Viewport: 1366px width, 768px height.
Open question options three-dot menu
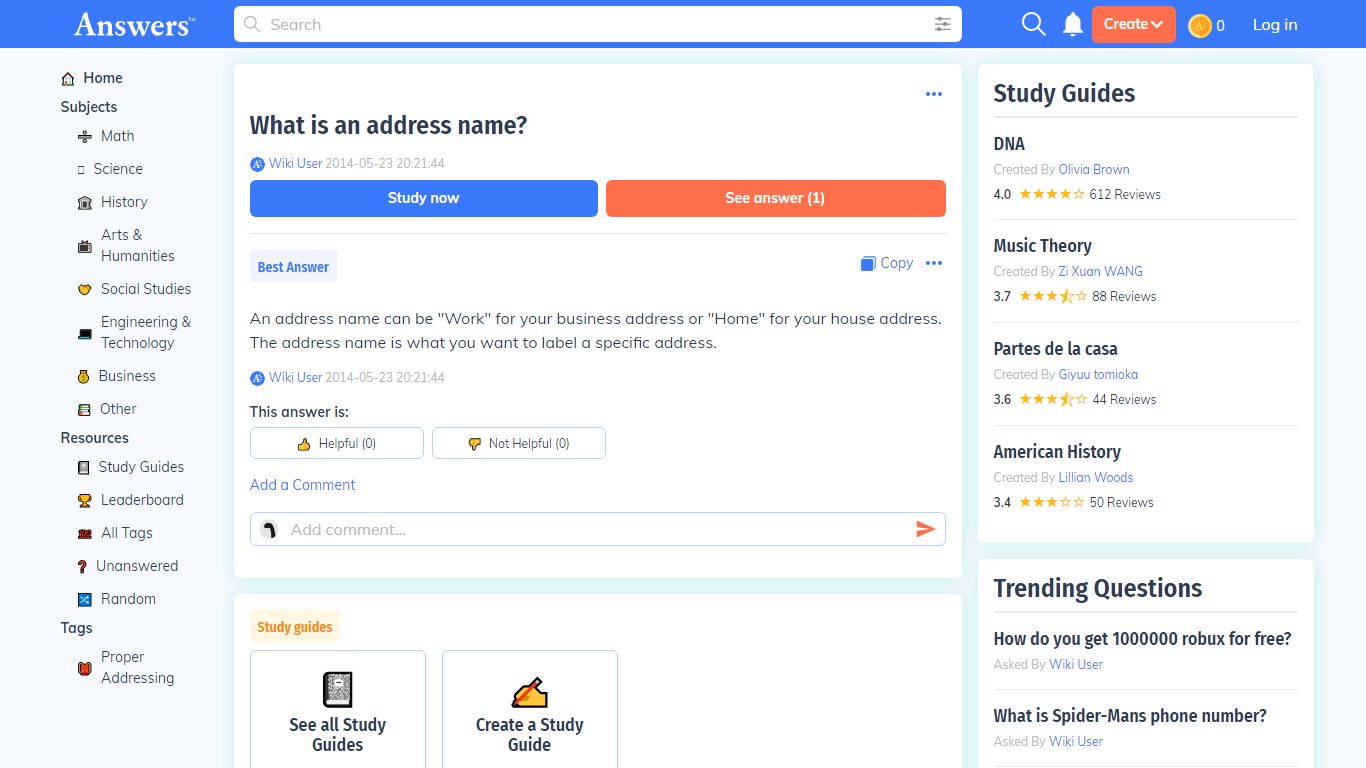pos(934,94)
